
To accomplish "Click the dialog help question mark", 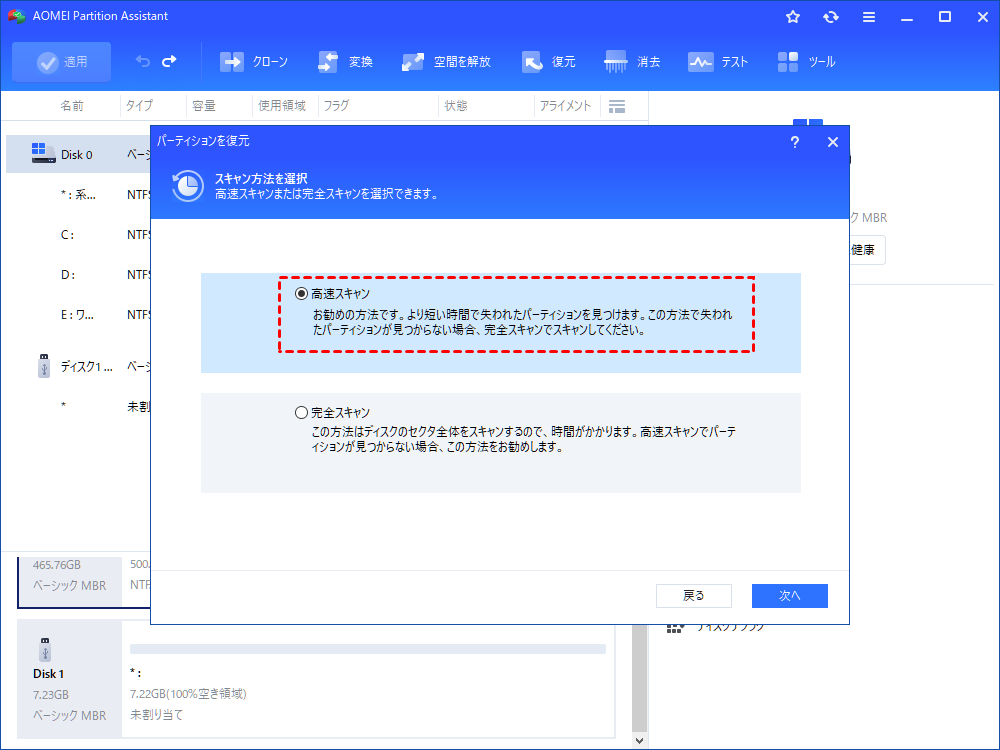I will click(795, 142).
